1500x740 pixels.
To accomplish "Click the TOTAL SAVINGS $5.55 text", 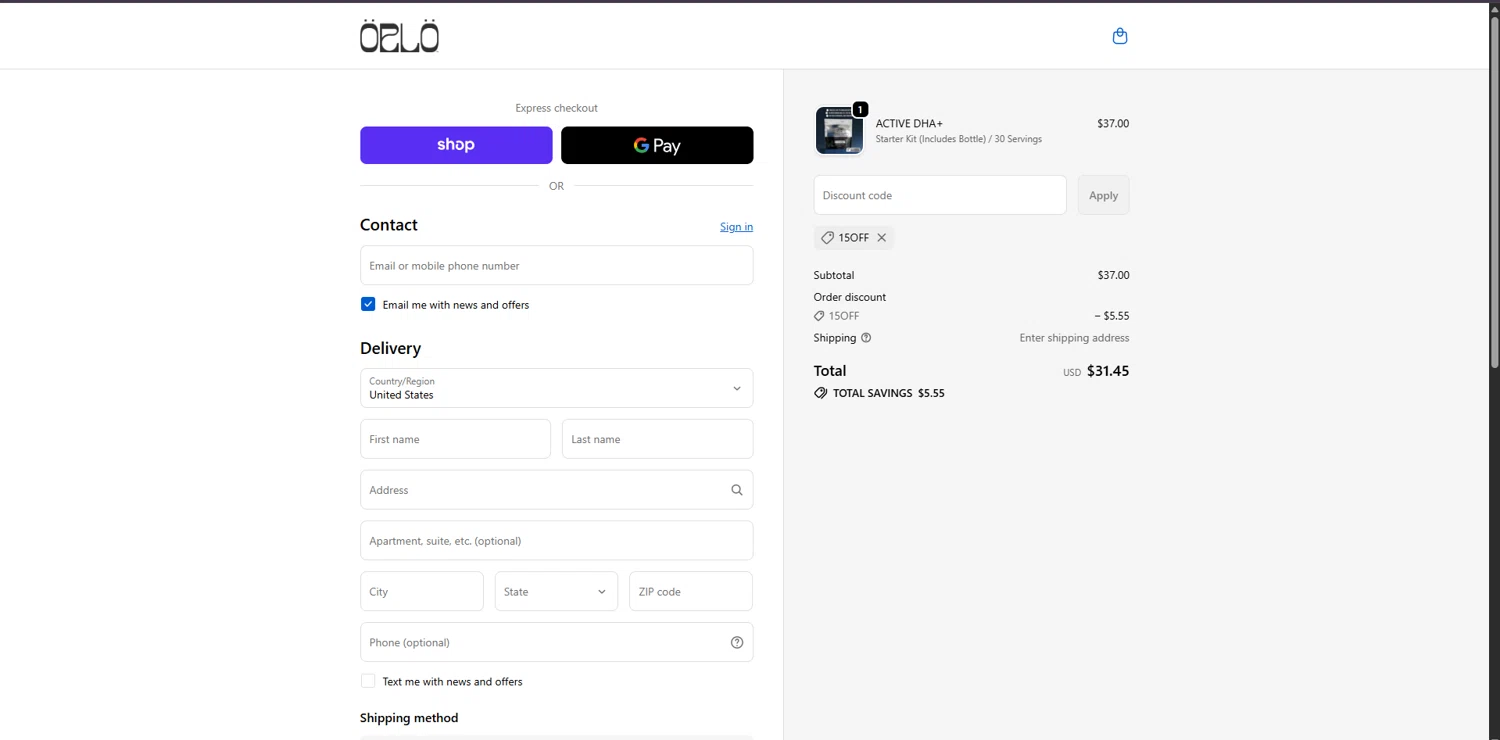I will coord(889,393).
